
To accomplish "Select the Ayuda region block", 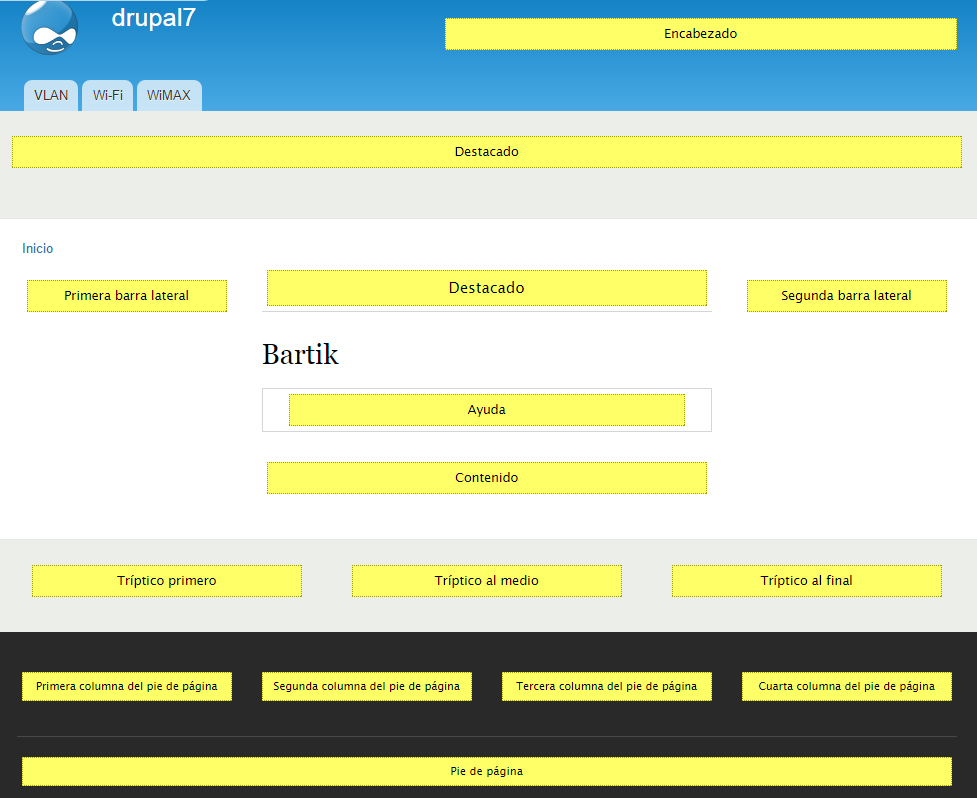I will (487, 409).
